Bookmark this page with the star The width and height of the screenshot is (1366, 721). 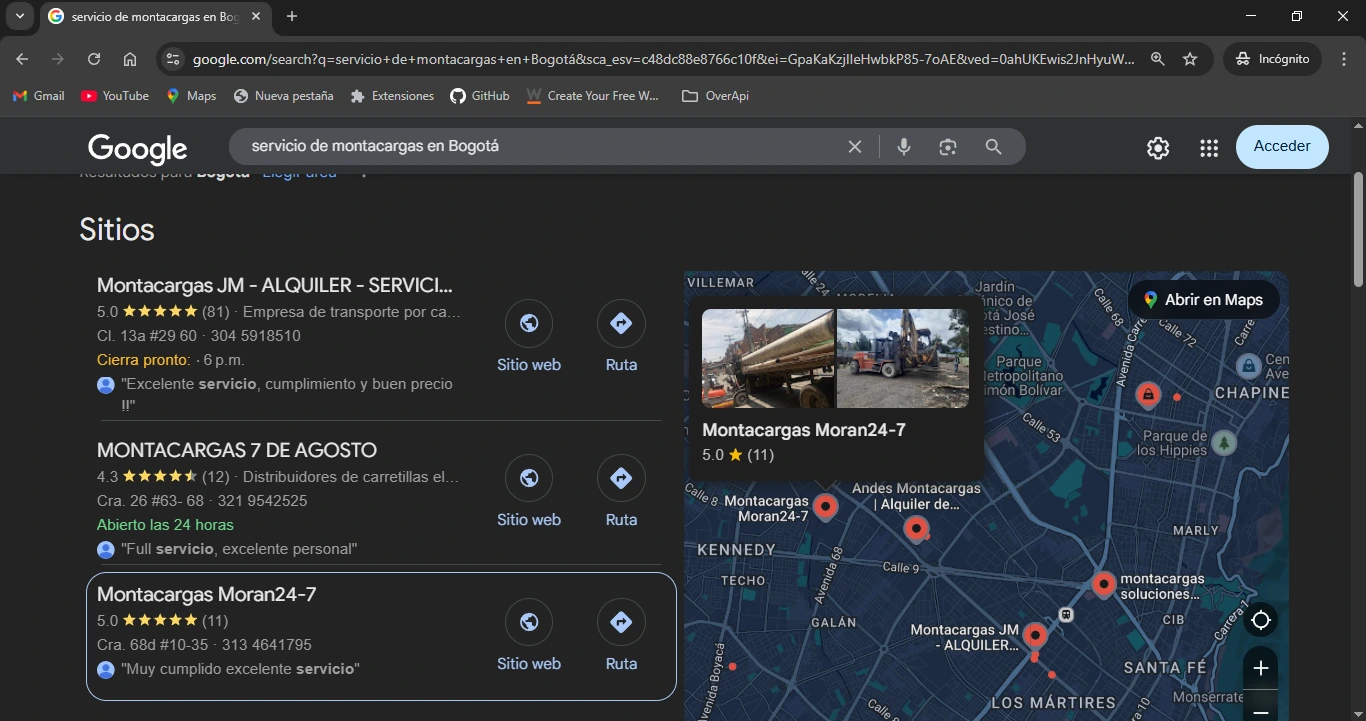pos(1190,59)
